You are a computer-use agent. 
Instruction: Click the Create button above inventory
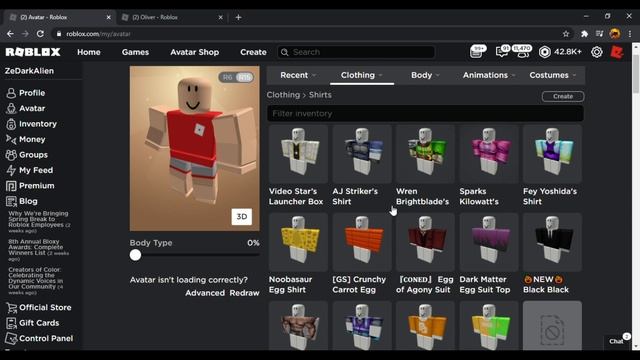tap(563, 96)
